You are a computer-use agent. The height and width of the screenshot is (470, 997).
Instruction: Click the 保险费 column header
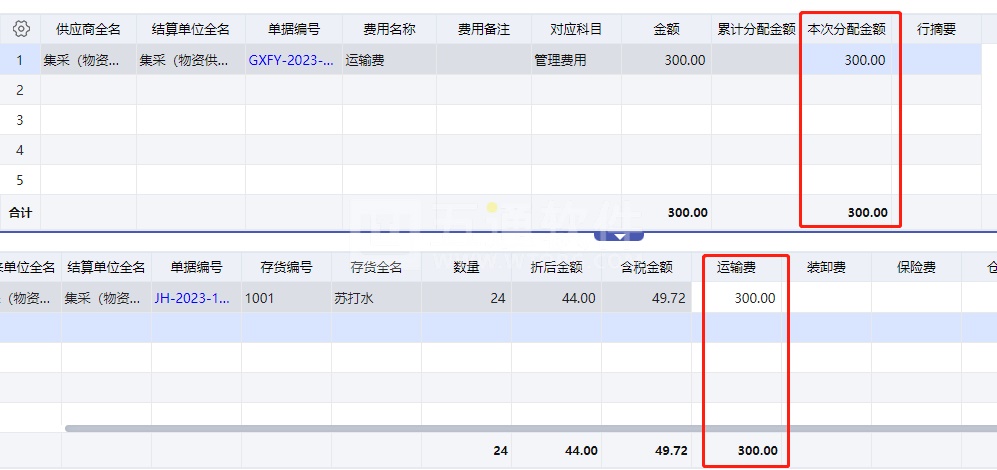tap(915, 267)
